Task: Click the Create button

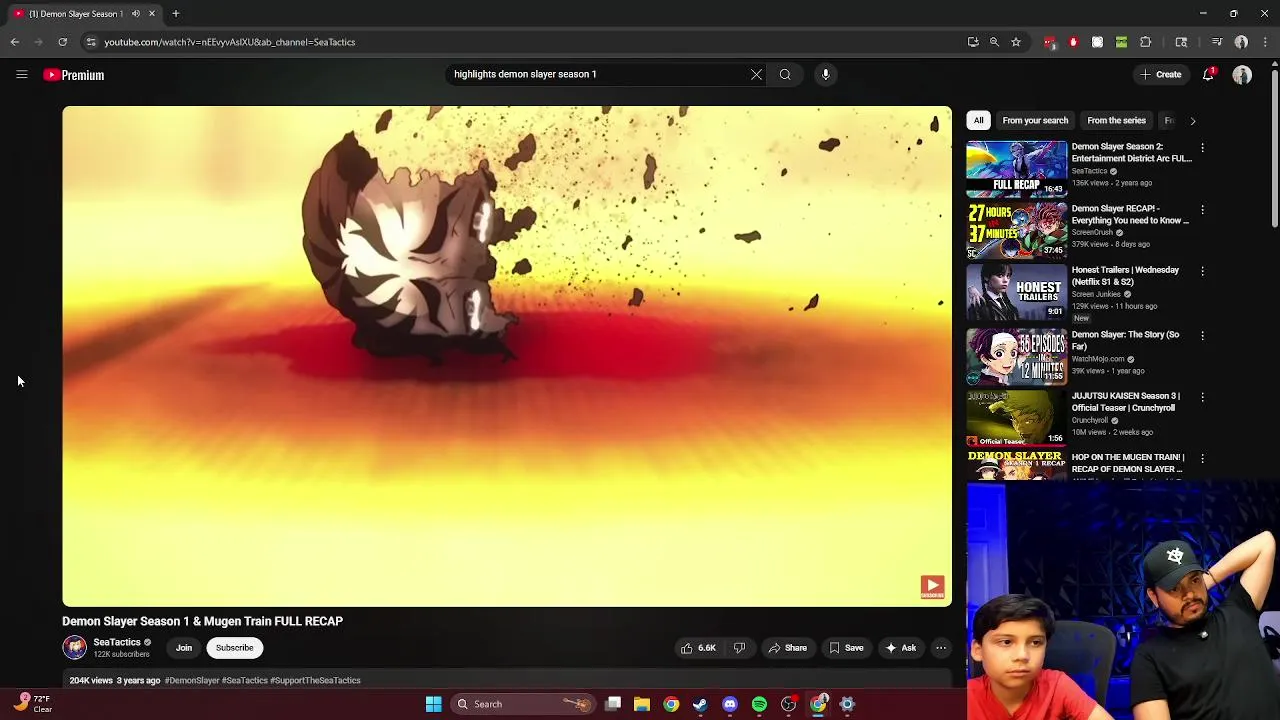Action: point(1161,74)
